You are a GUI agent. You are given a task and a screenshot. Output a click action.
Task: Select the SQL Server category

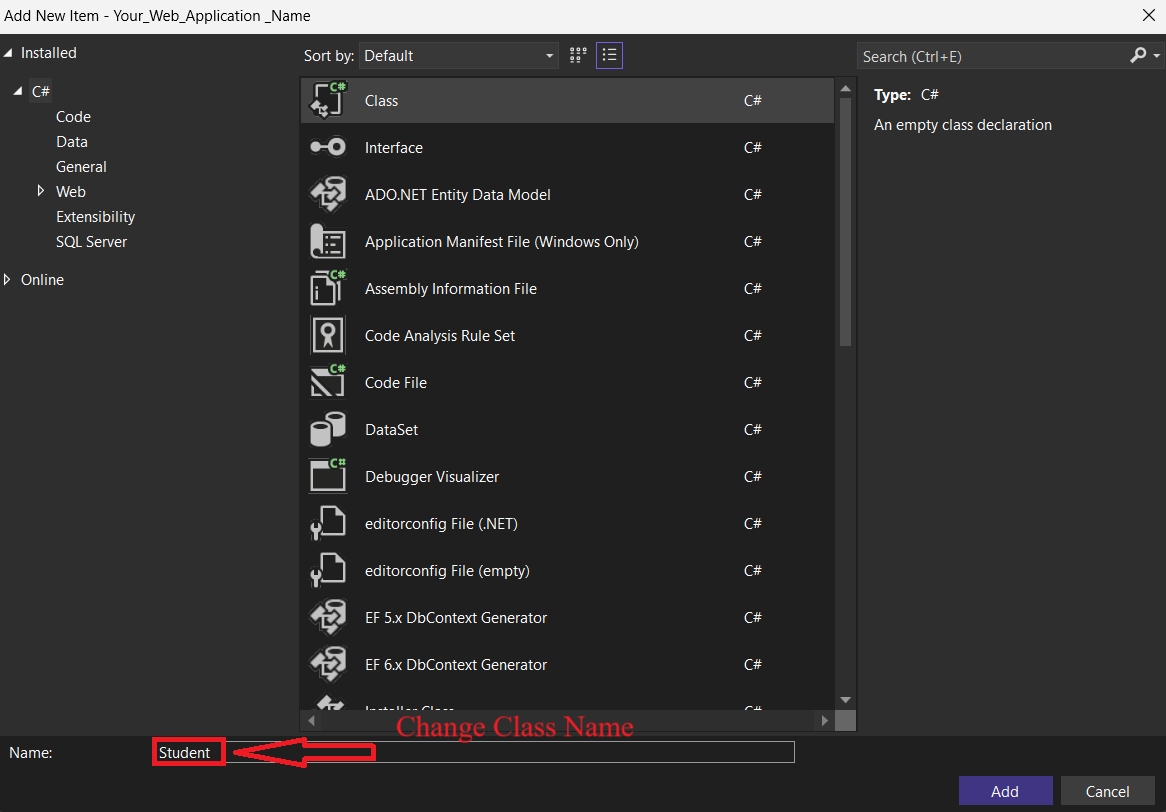coord(91,242)
